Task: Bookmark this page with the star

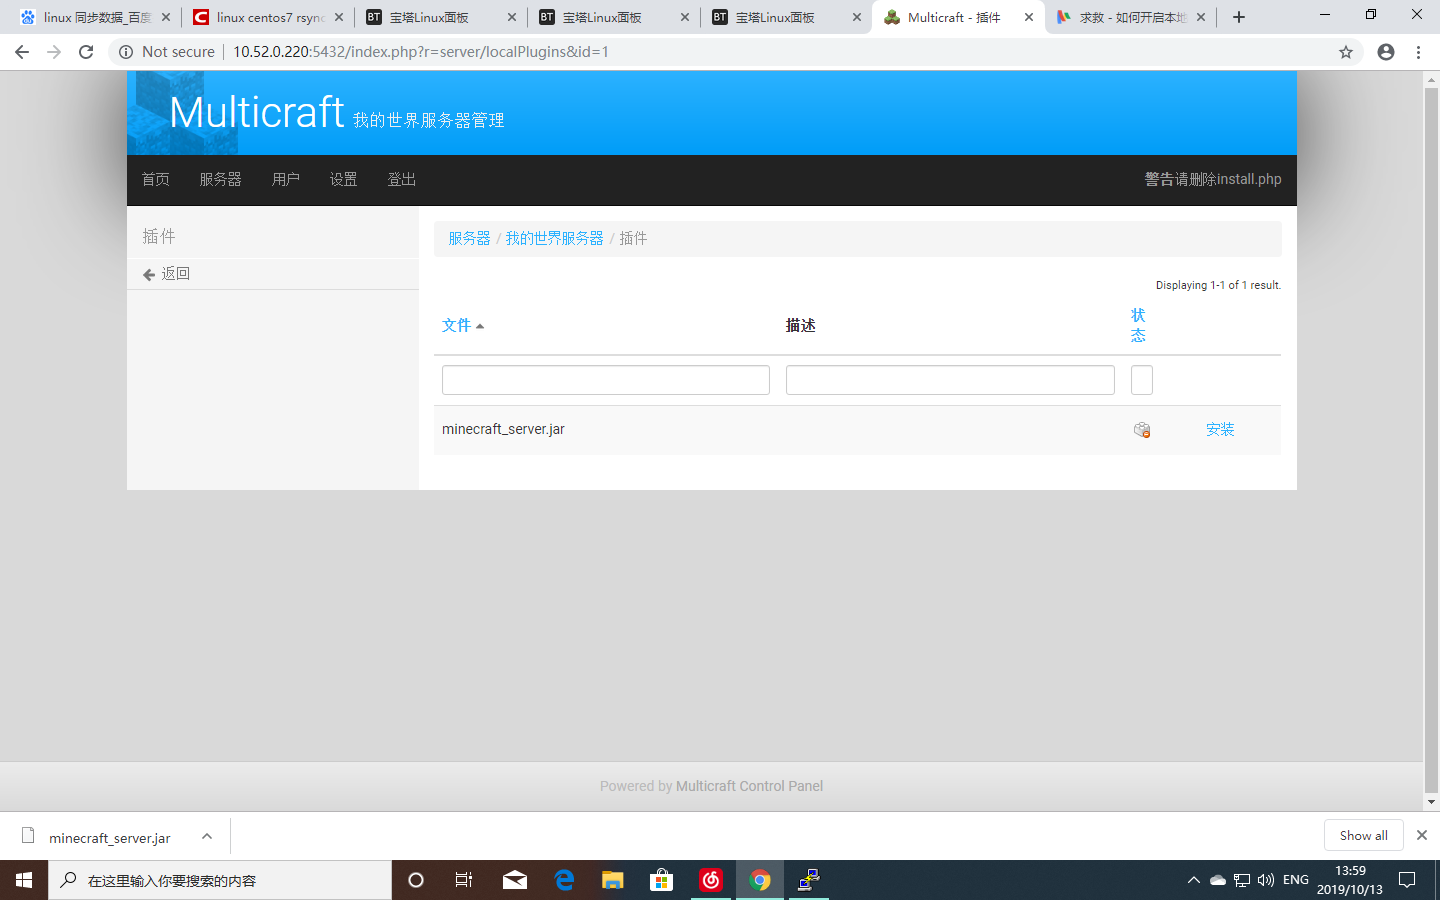Action: [1346, 52]
